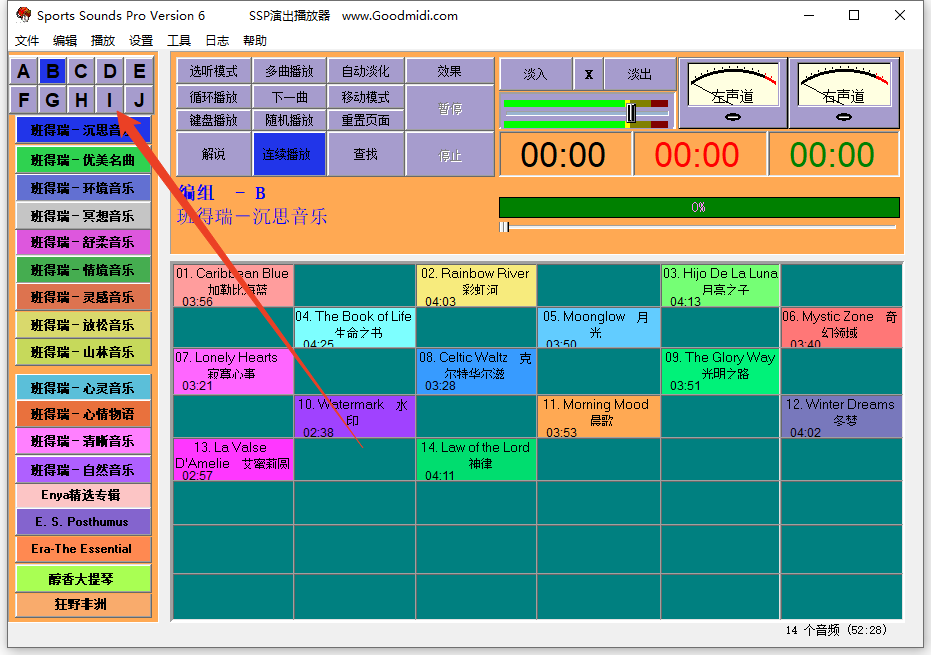Open the 文件 menu
This screenshot has height=655, width=931.
point(27,41)
